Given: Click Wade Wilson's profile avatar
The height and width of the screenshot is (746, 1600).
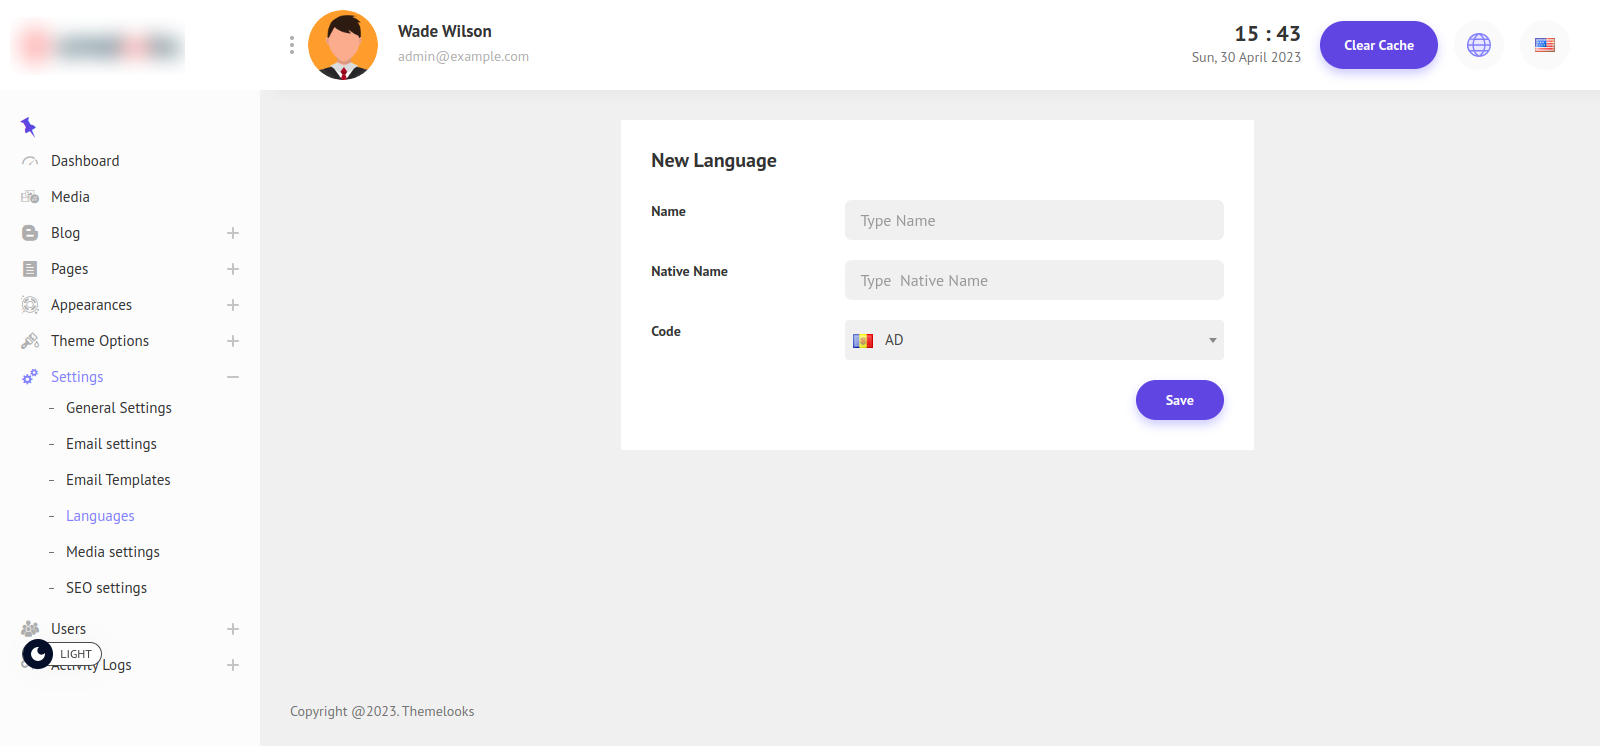Looking at the screenshot, I should click(343, 45).
